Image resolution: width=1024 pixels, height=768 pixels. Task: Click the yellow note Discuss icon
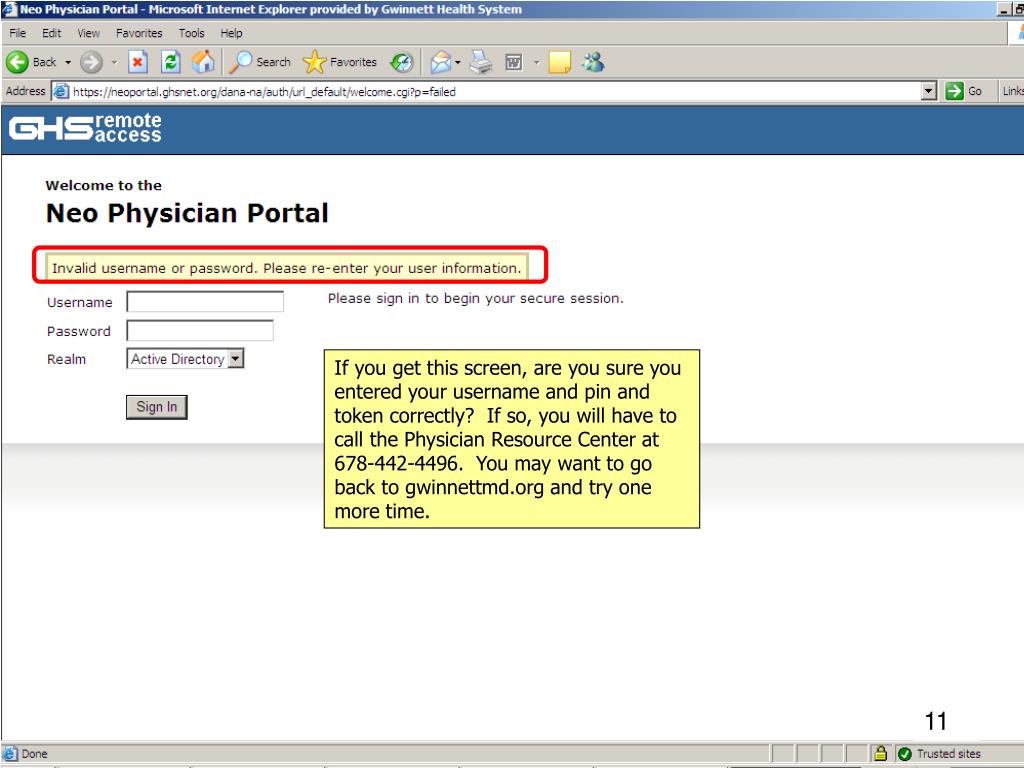pyautogui.click(x=560, y=63)
